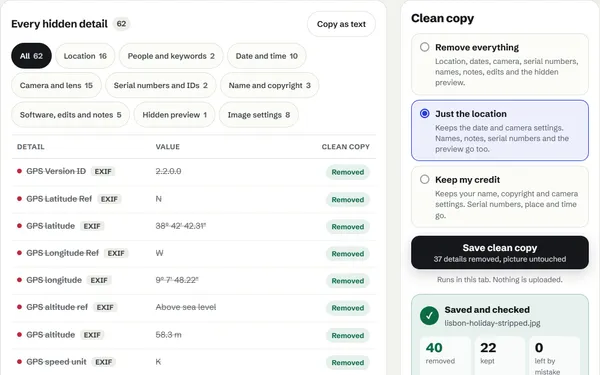Filter by Image settings 8
The height and width of the screenshot is (375, 600).
[259, 115]
